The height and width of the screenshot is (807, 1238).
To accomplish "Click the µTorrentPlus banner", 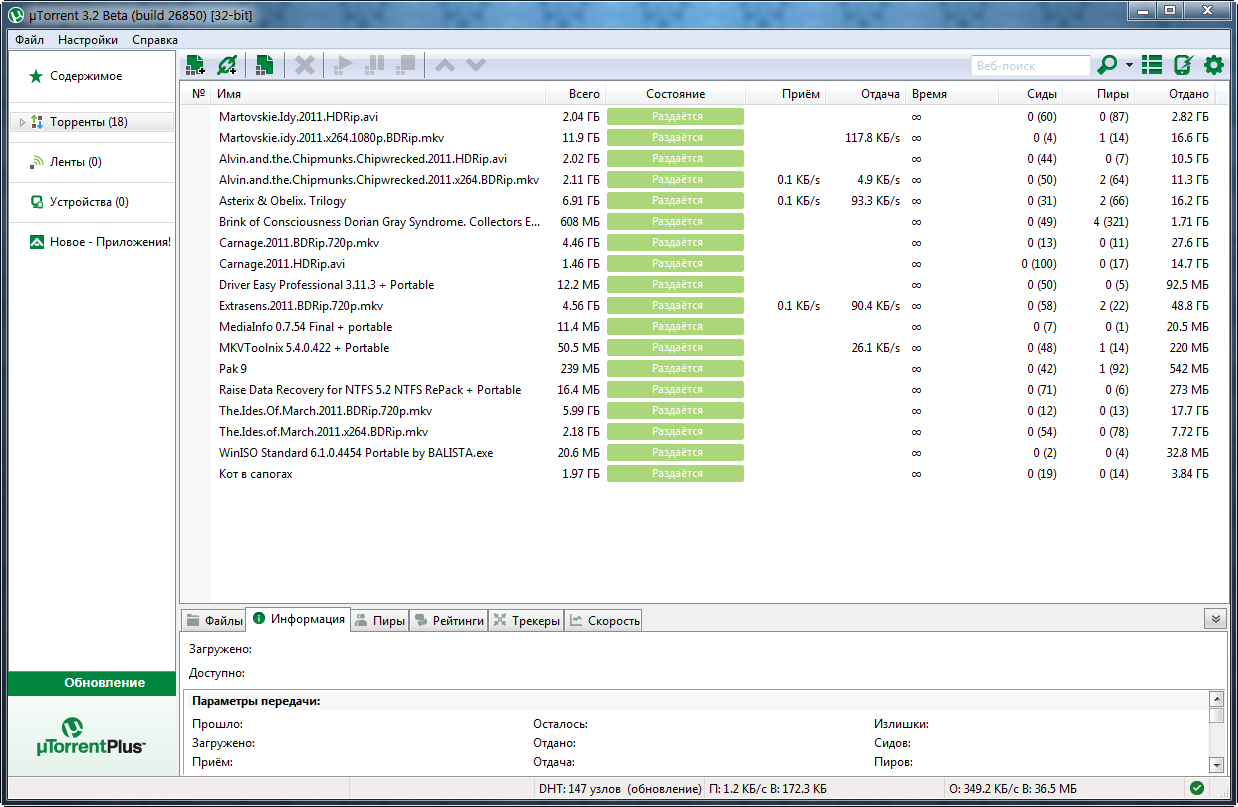I will click(x=91, y=735).
